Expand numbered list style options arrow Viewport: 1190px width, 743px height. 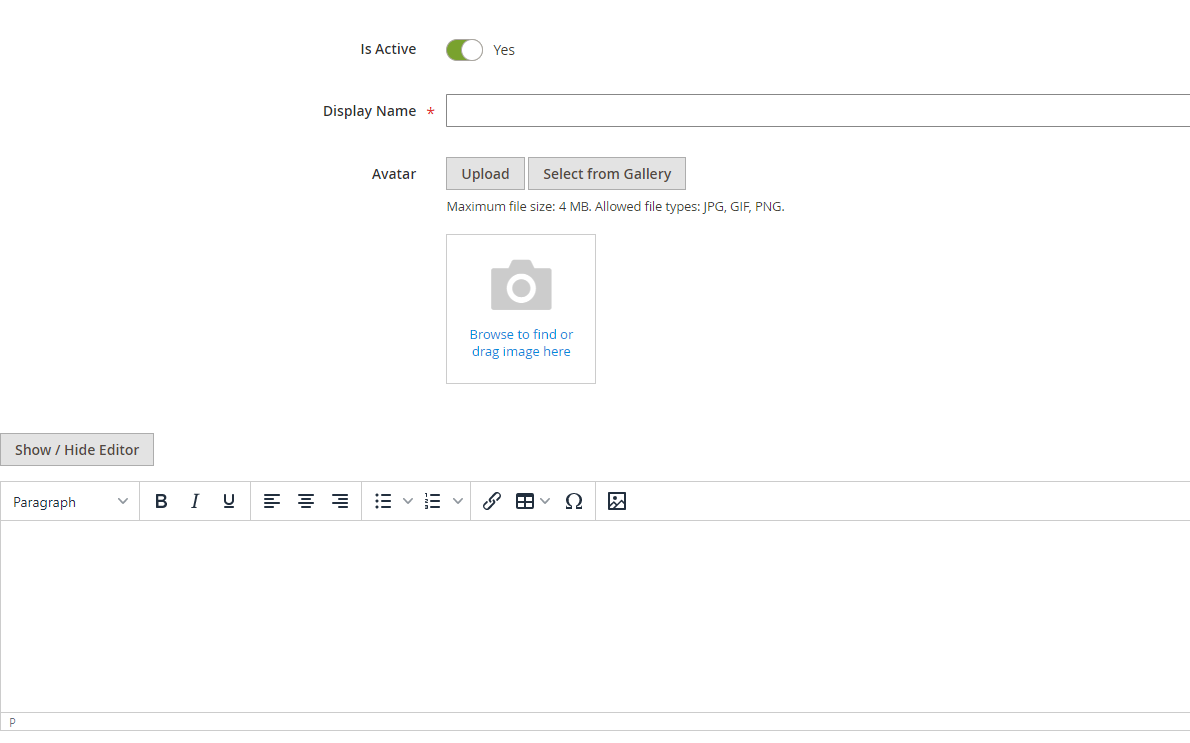458,501
